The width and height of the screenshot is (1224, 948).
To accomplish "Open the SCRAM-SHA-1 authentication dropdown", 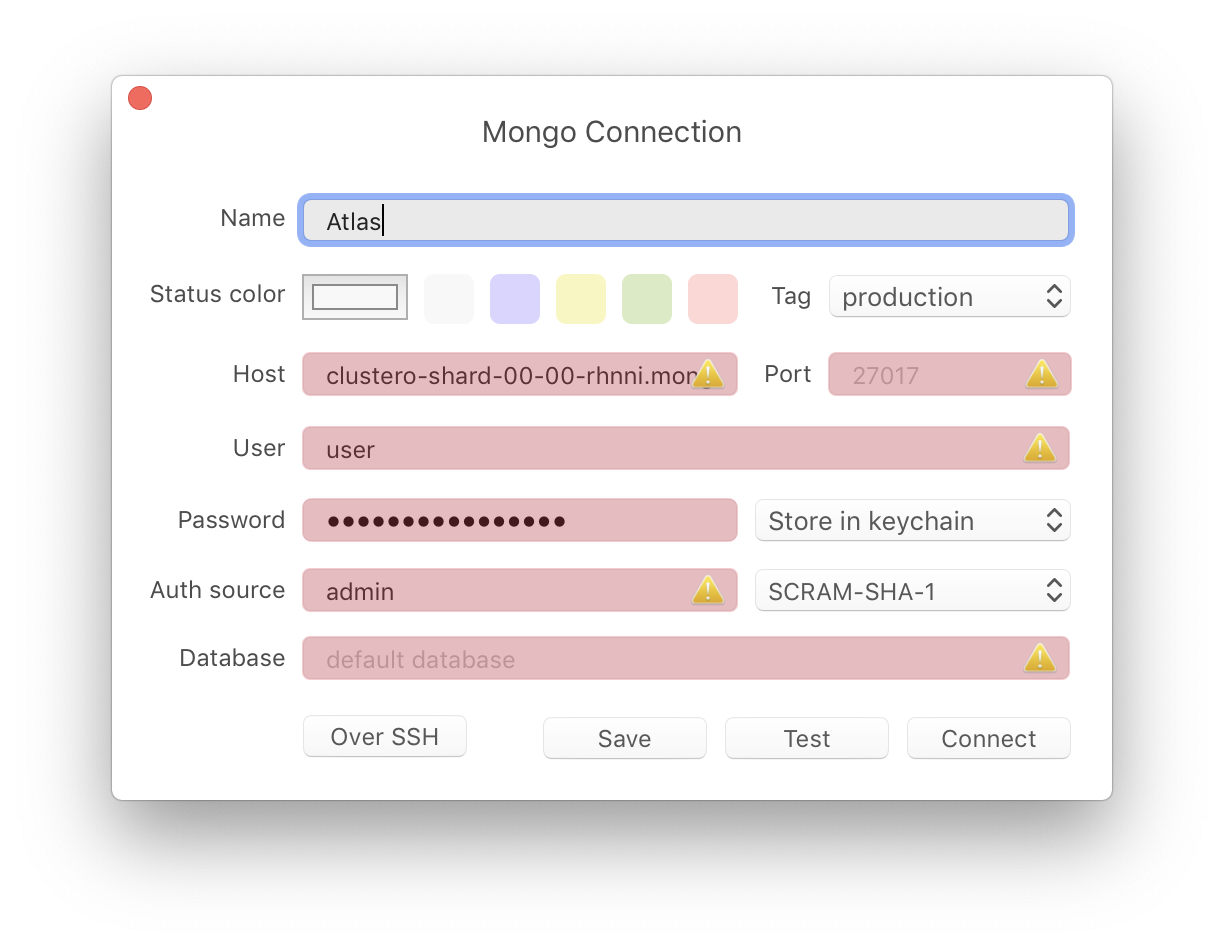I will 911,590.
